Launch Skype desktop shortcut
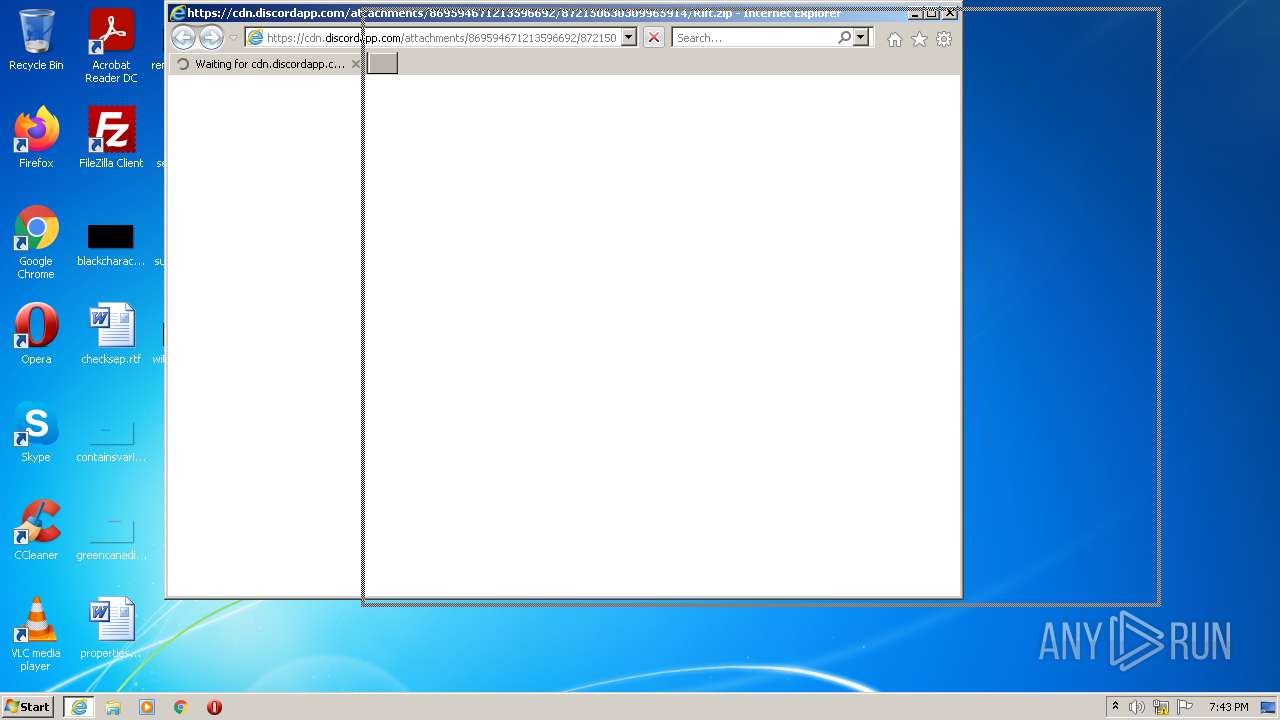Image resolution: width=1280 pixels, height=720 pixels. 36,432
